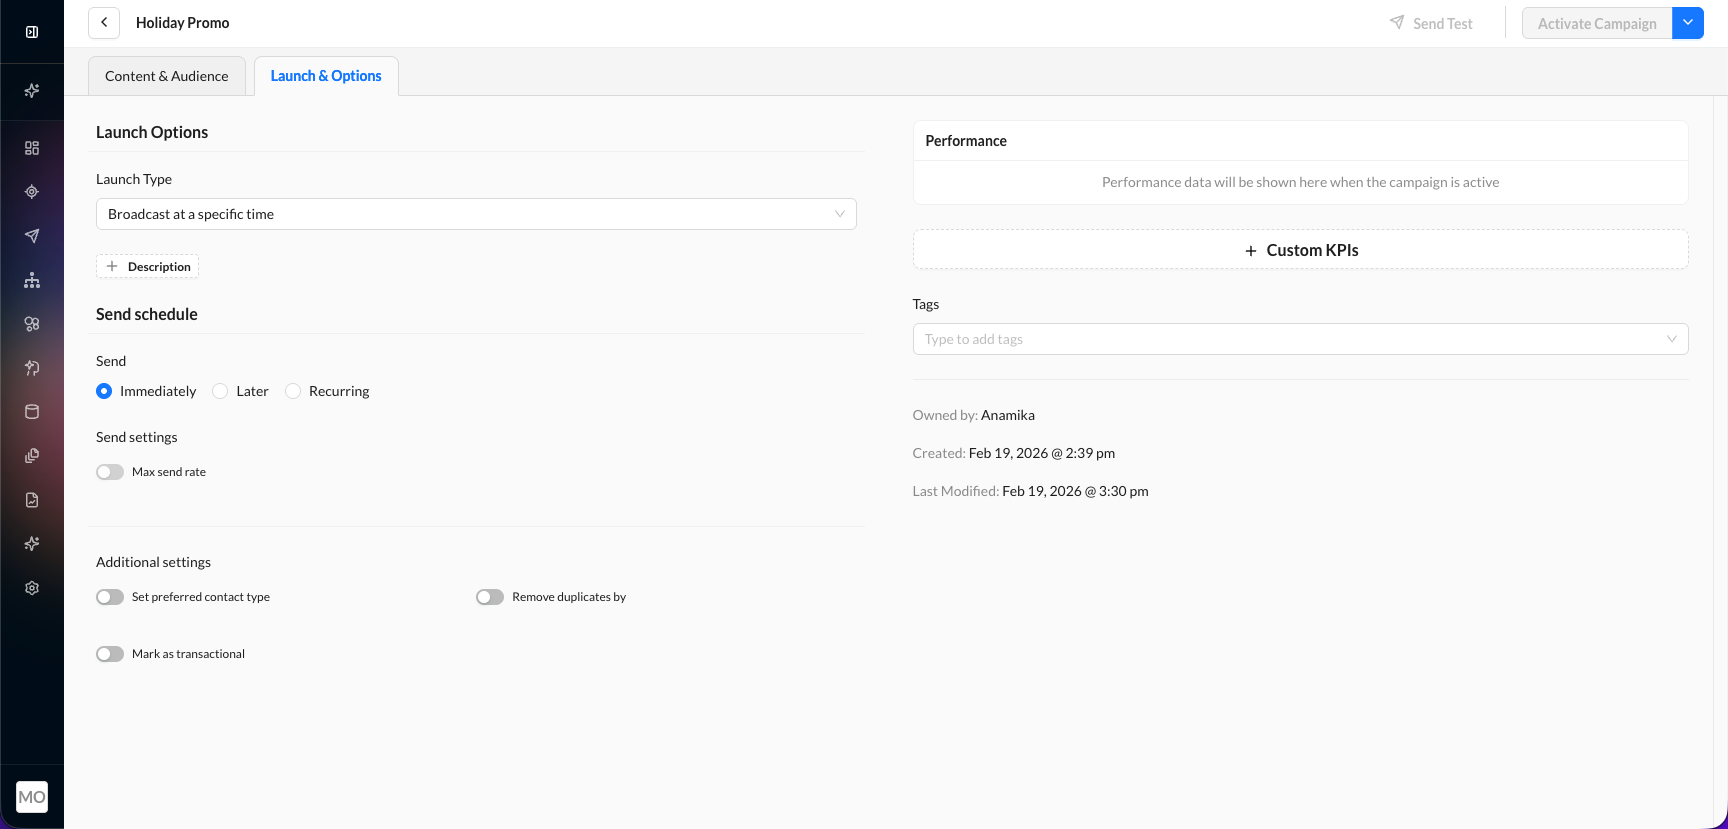Click the back arrow next to Holiday Promo
1728x829 pixels.
click(104, 23)
